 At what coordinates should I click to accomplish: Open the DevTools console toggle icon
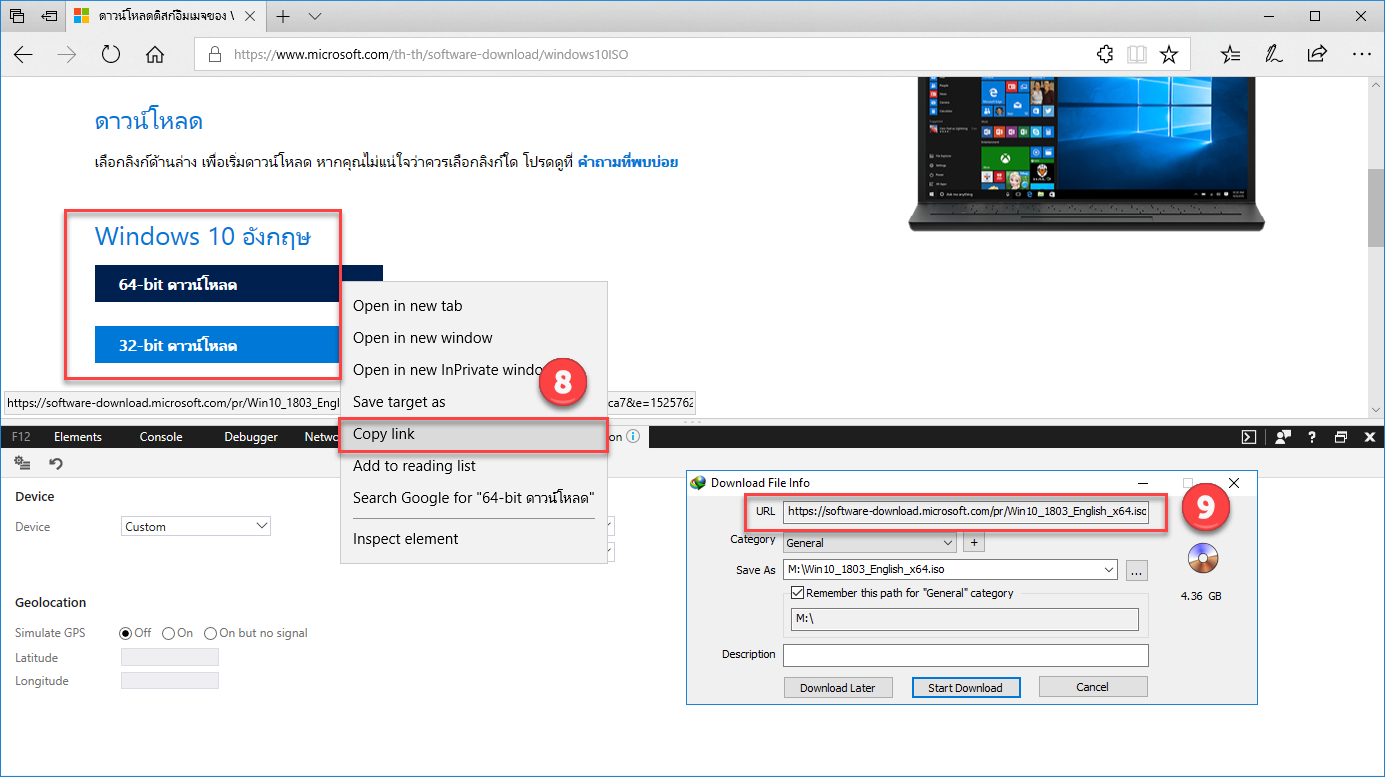1249,437
